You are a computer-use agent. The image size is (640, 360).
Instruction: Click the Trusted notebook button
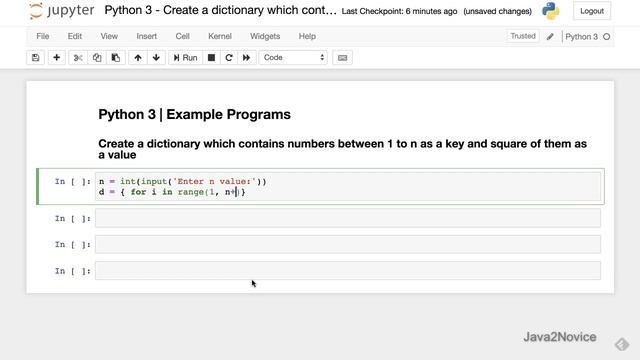coord(523,36)
